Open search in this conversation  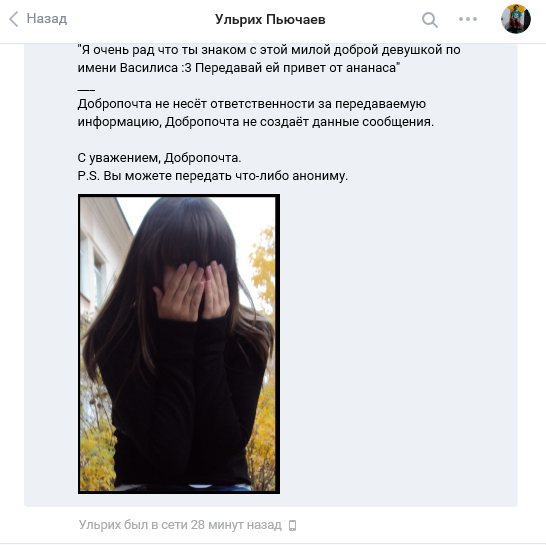coord(430,20)
